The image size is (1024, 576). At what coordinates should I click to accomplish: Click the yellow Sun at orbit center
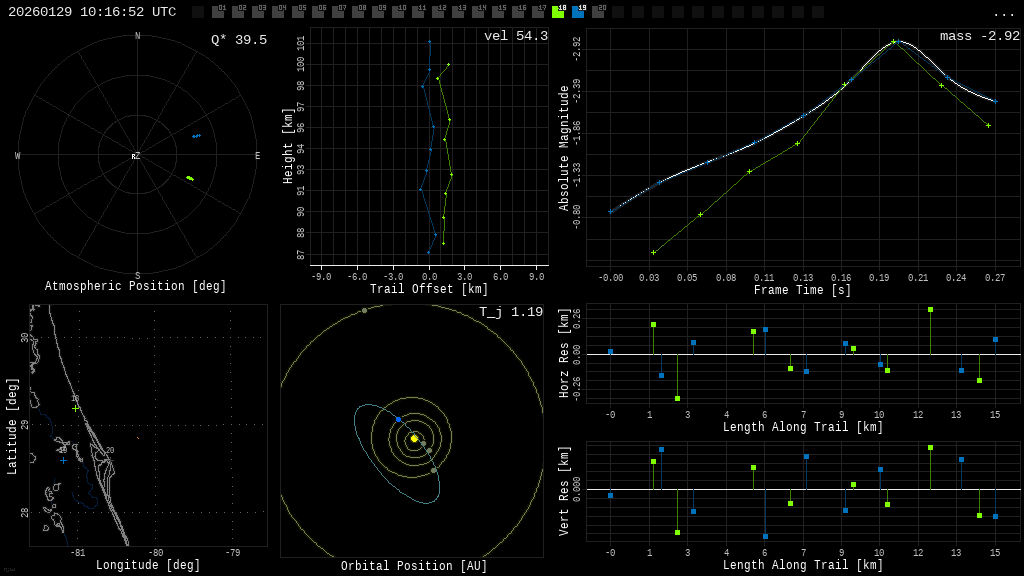[414, 439]
